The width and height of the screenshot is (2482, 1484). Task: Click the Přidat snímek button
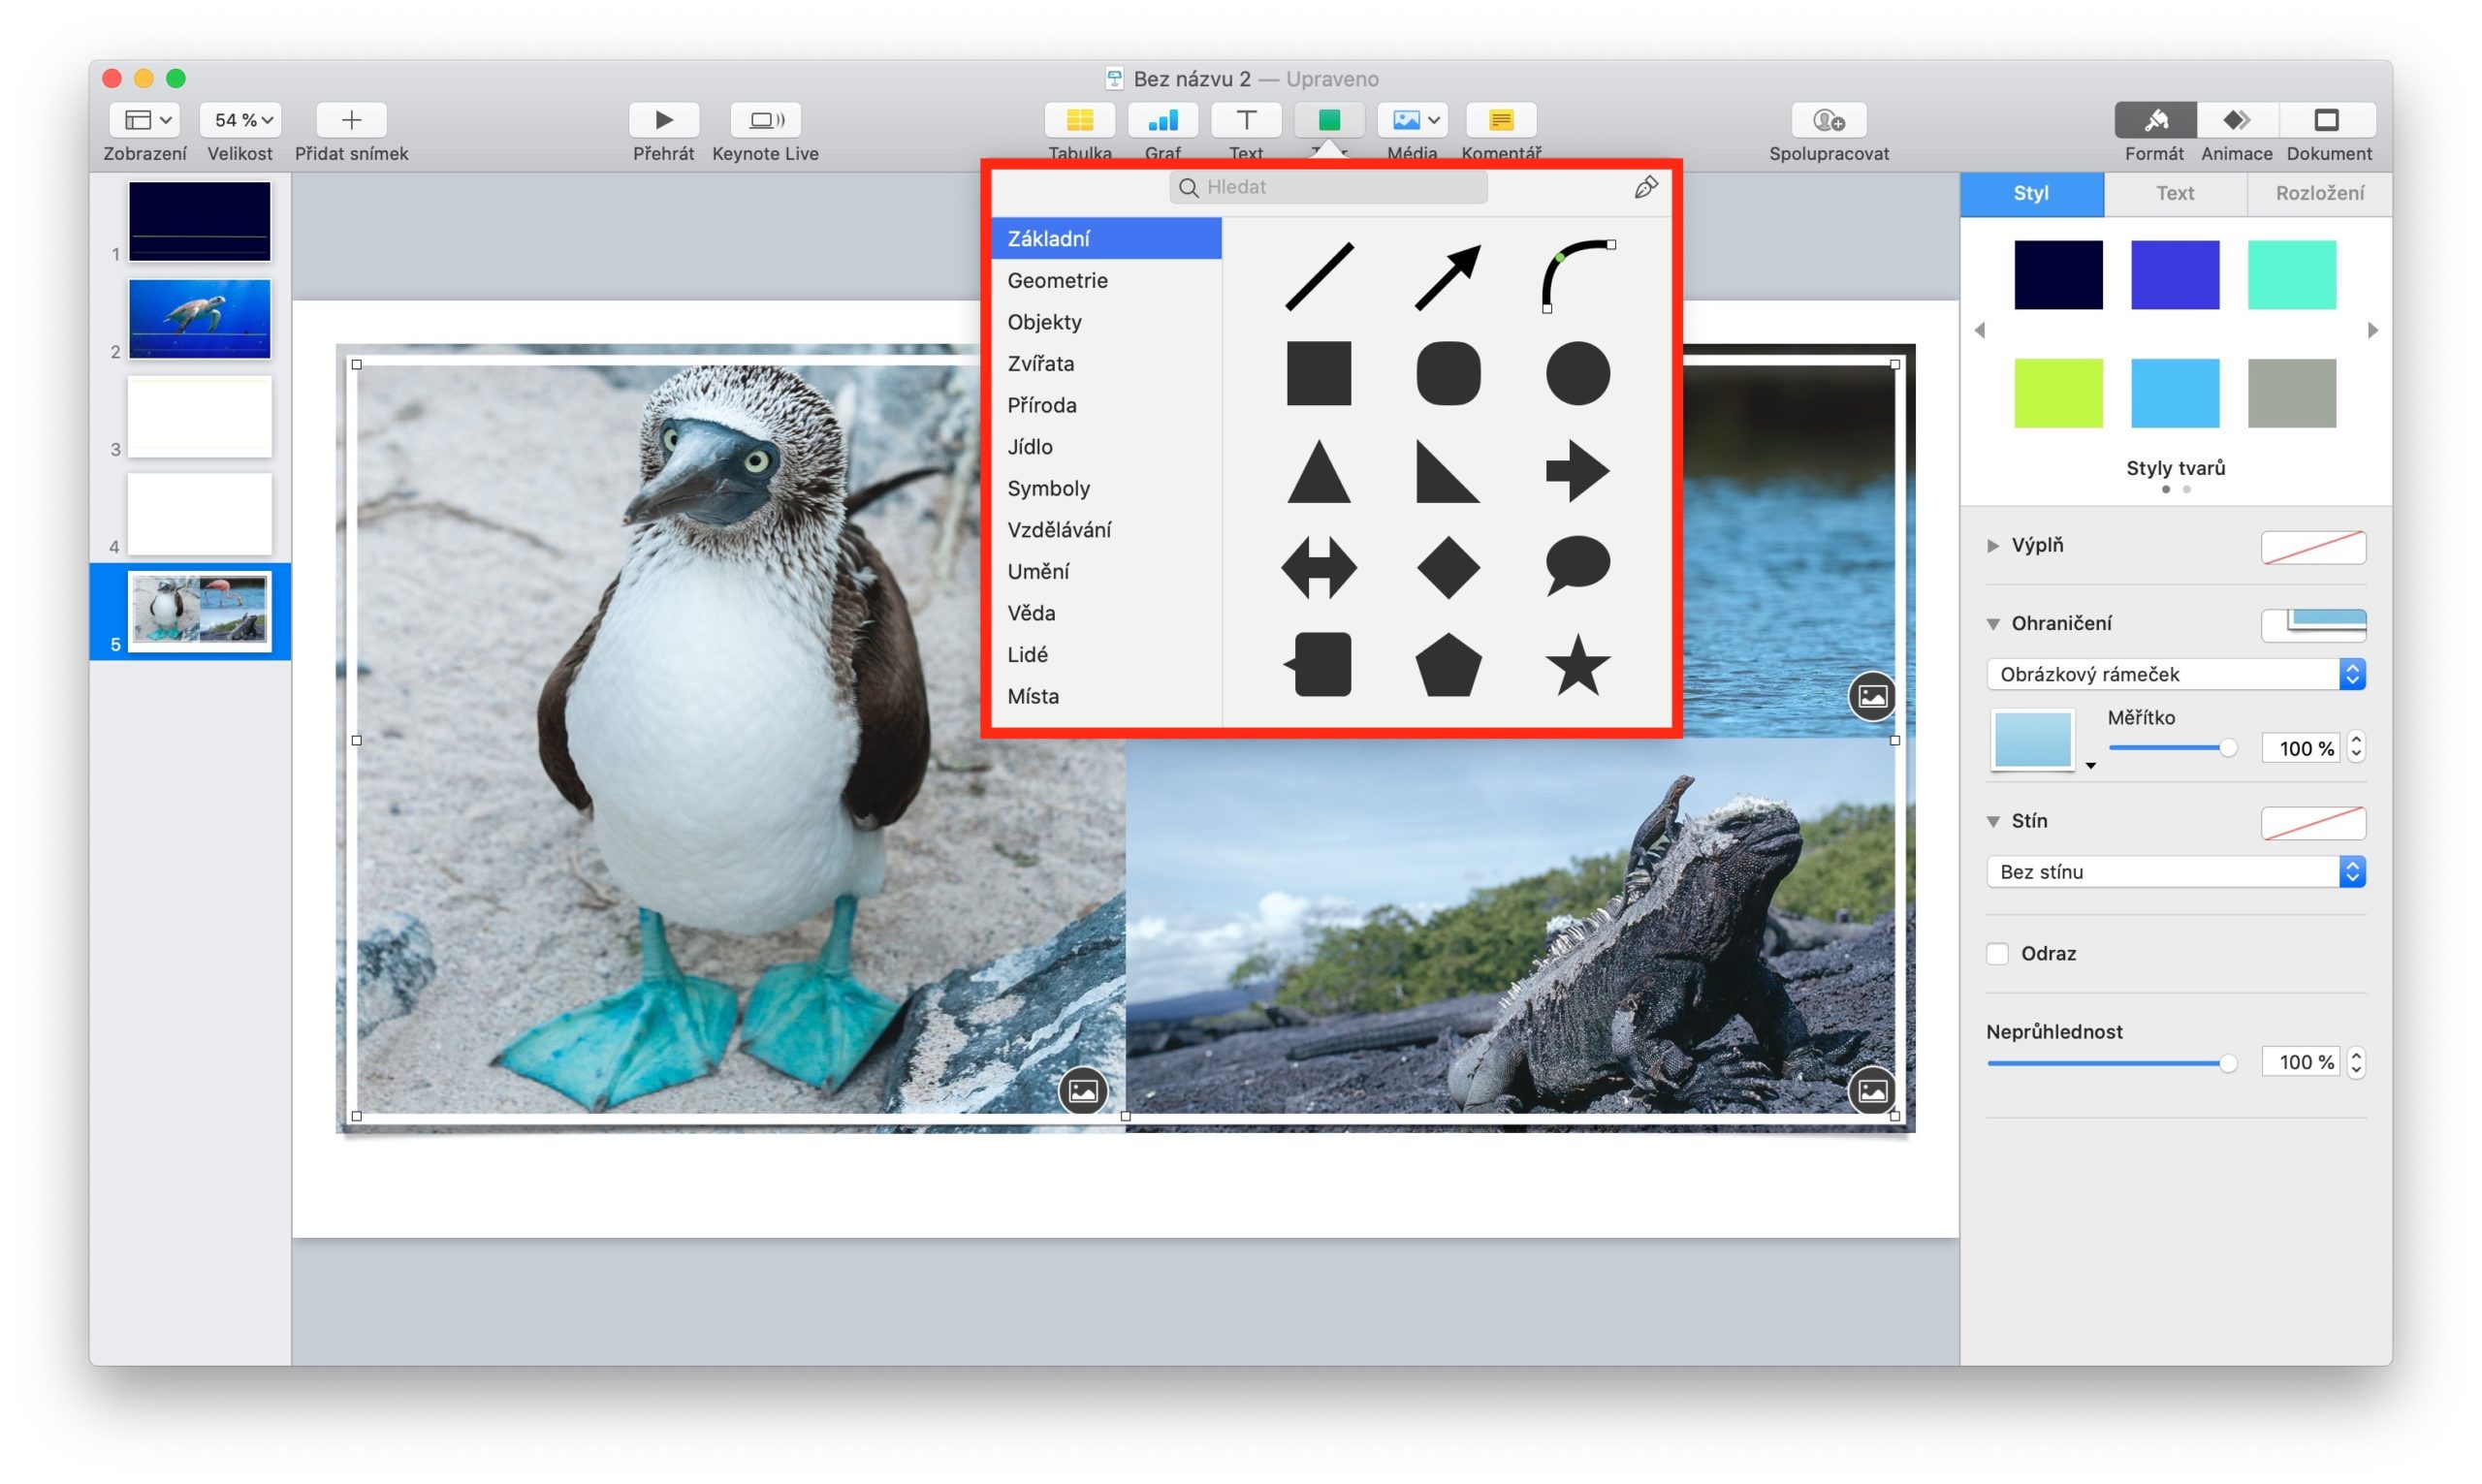[351, 120]
